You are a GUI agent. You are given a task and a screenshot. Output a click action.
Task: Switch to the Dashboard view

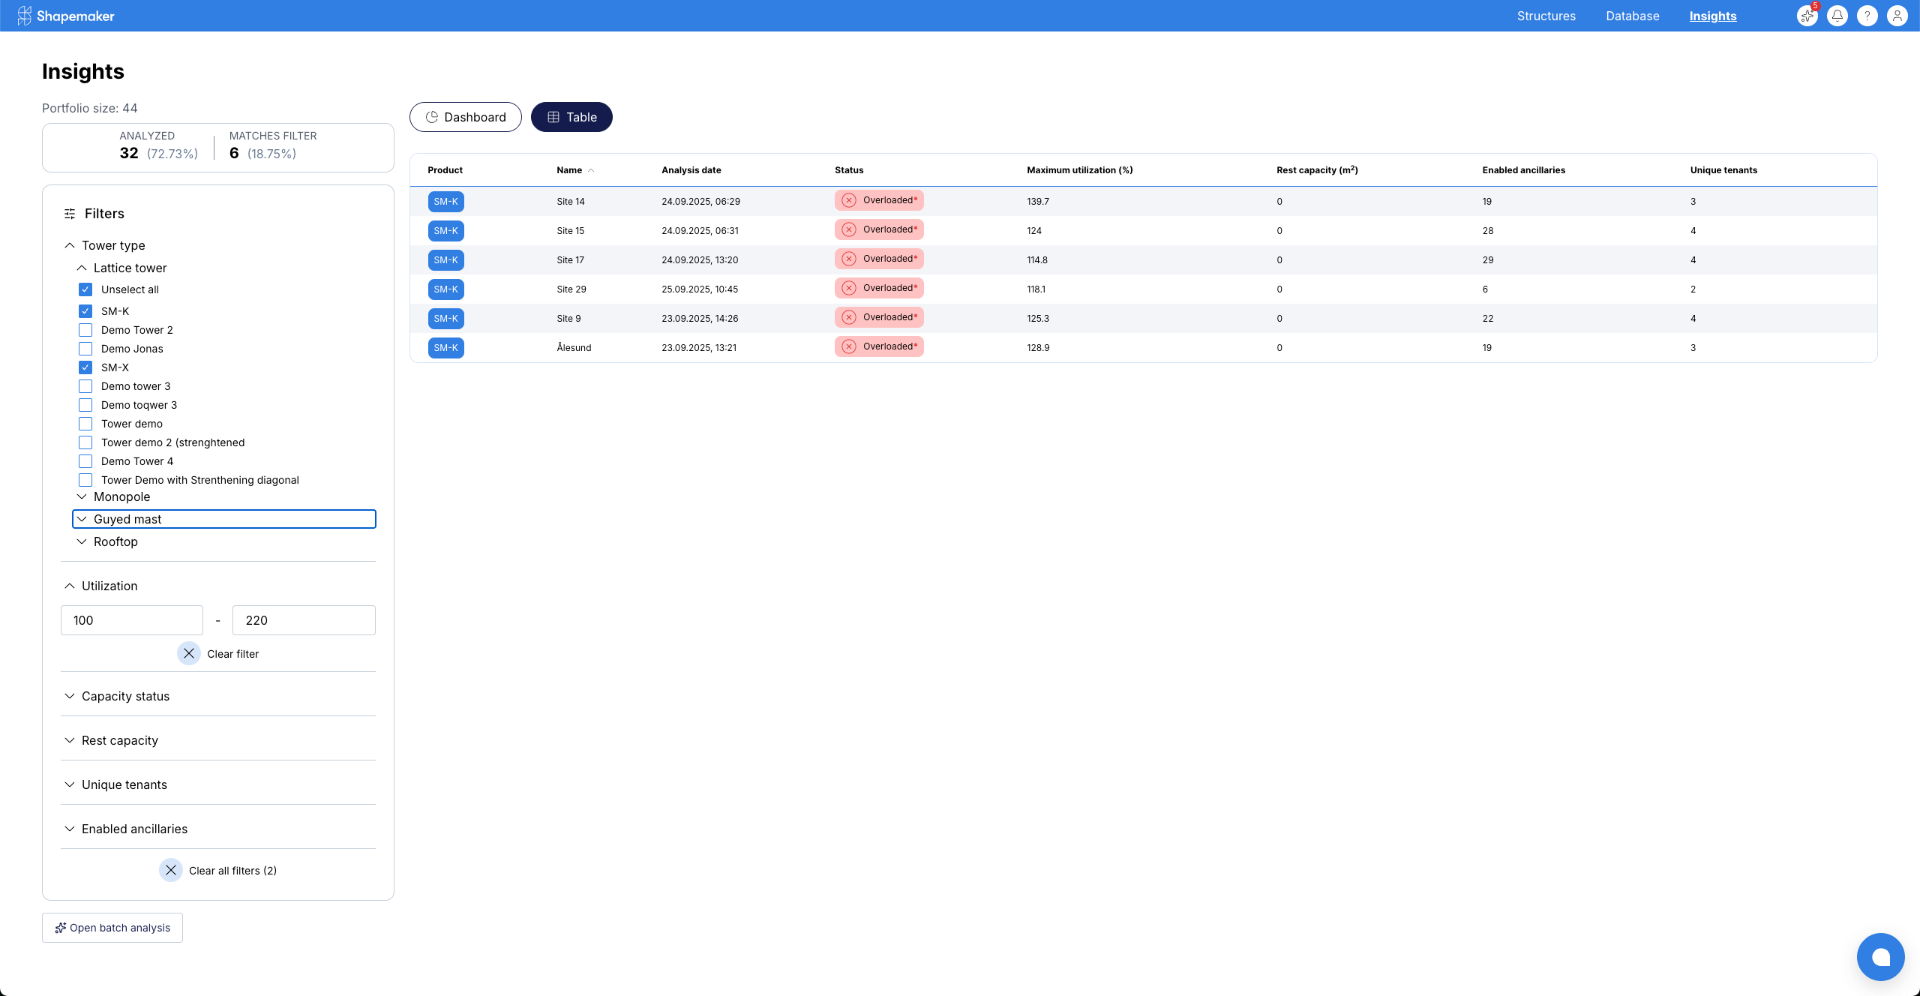click(465, 117)
